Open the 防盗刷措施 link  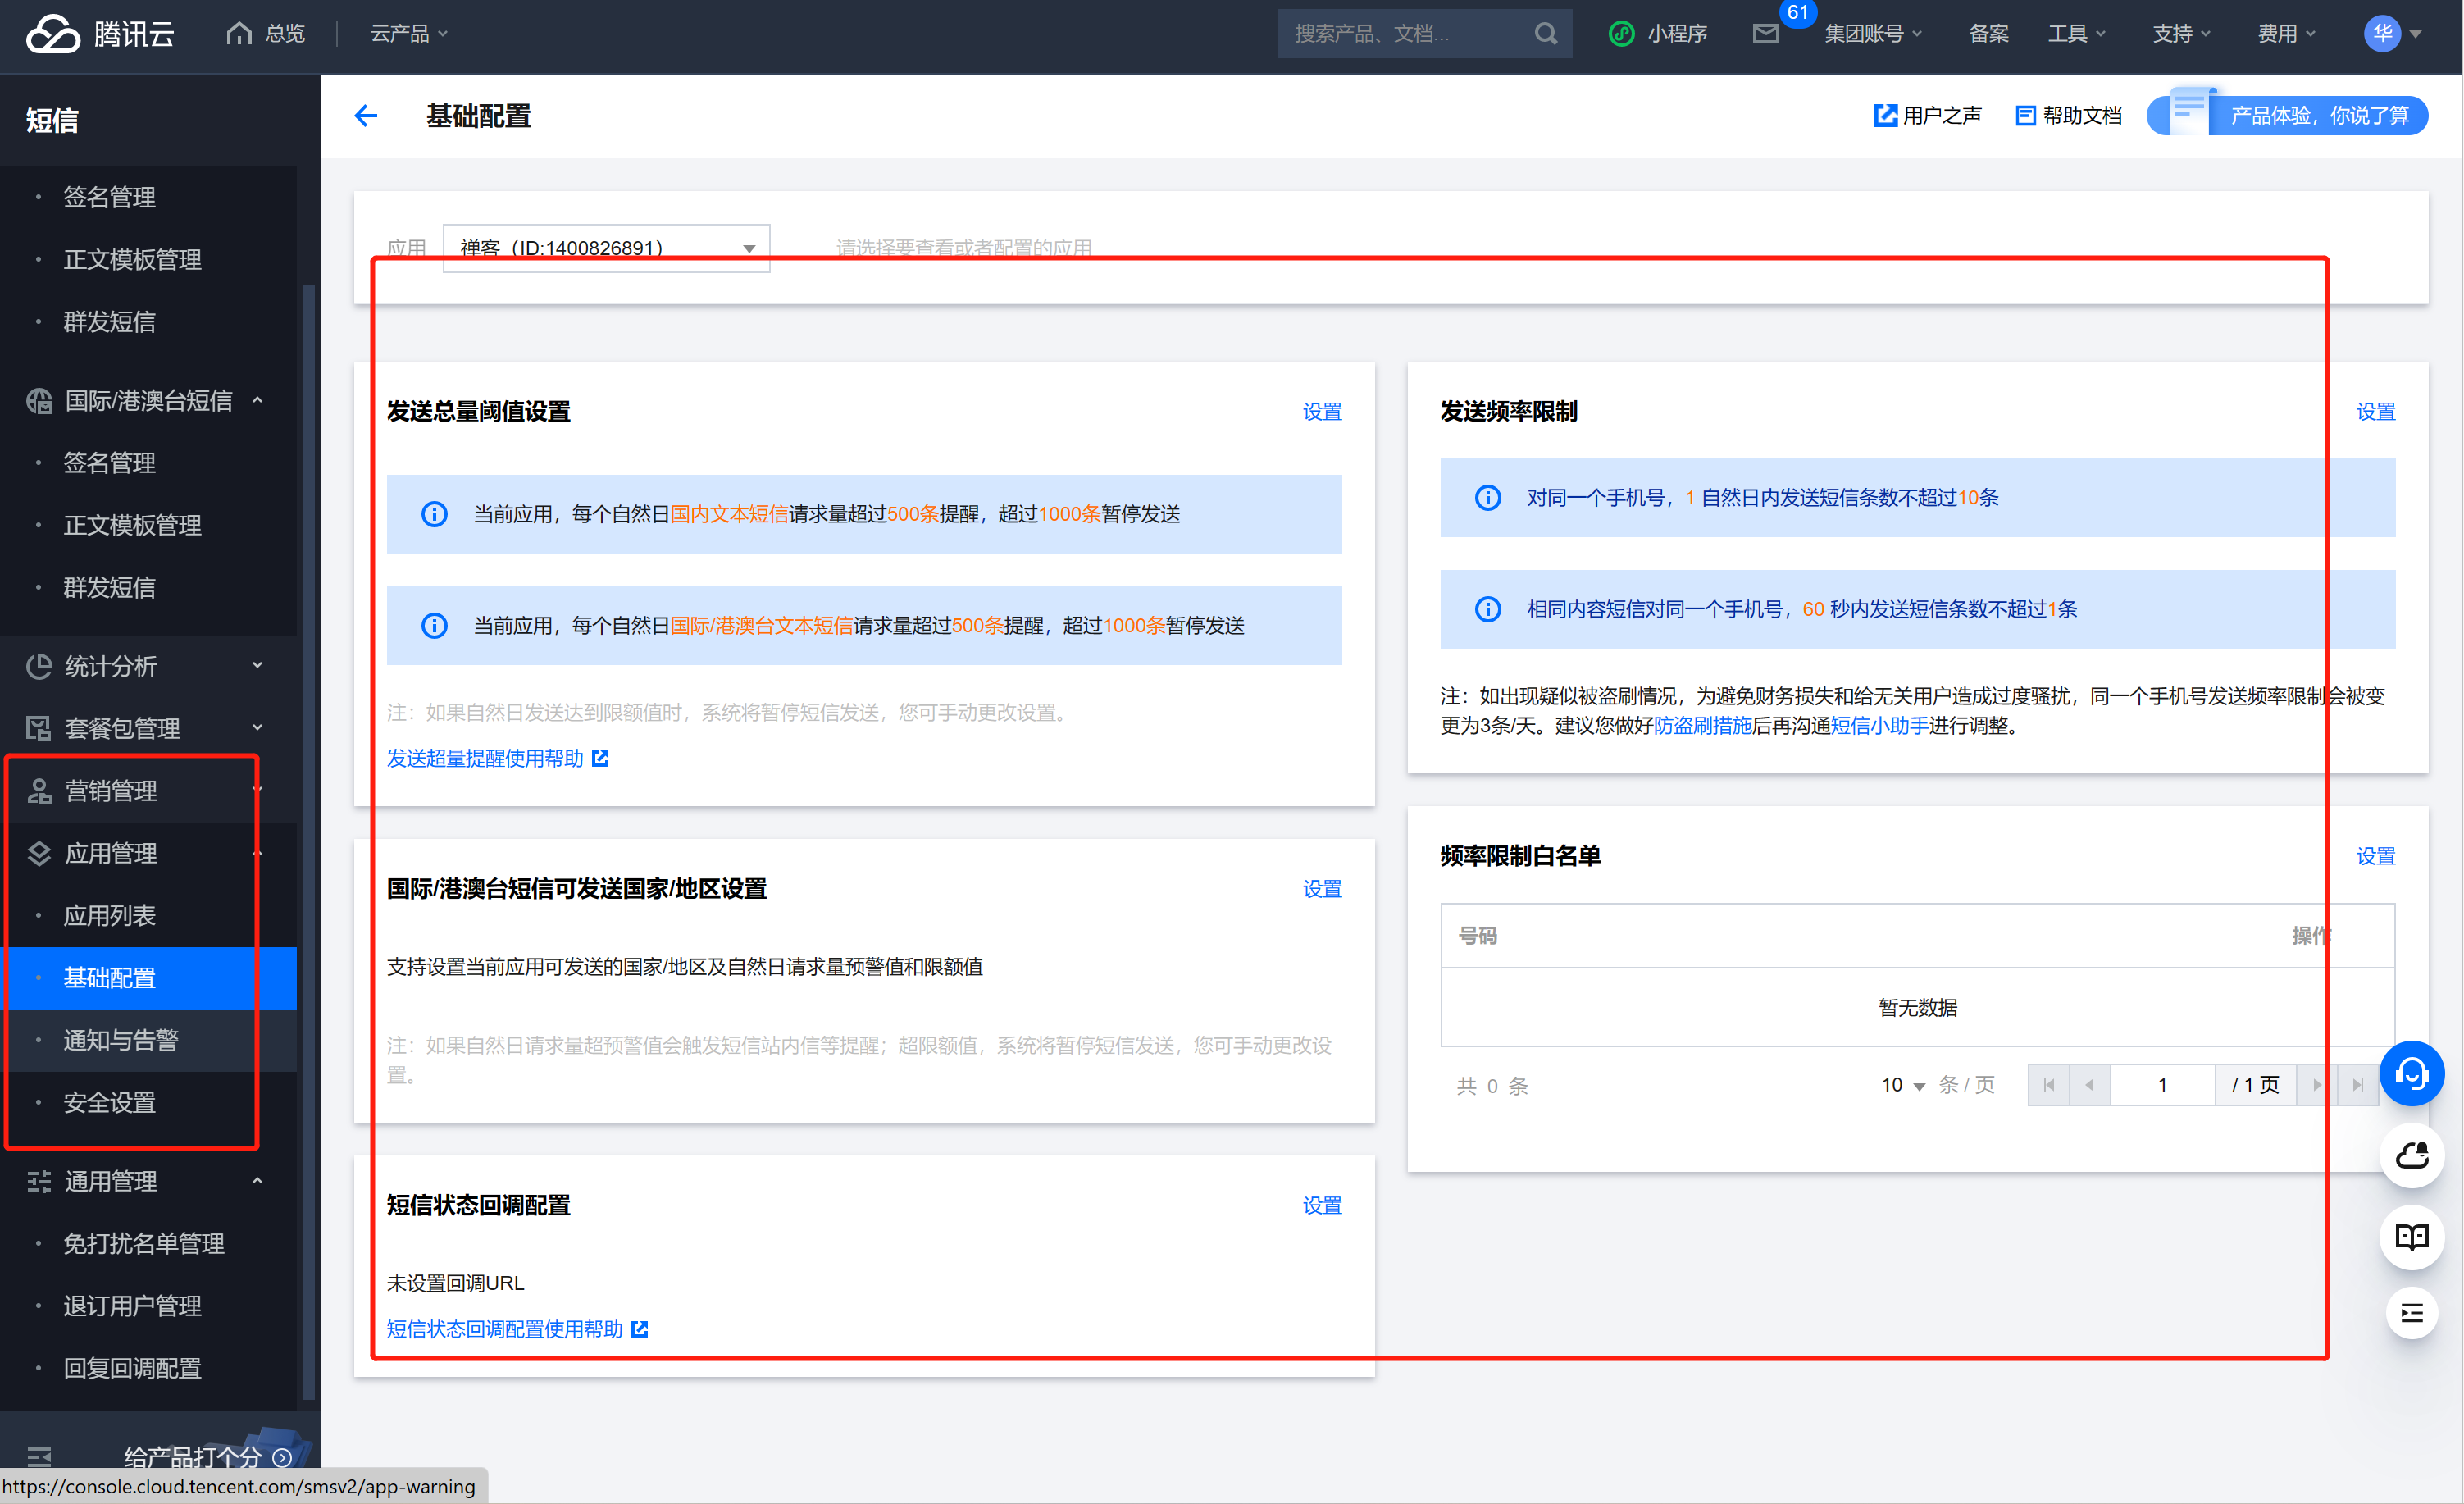1702,726
